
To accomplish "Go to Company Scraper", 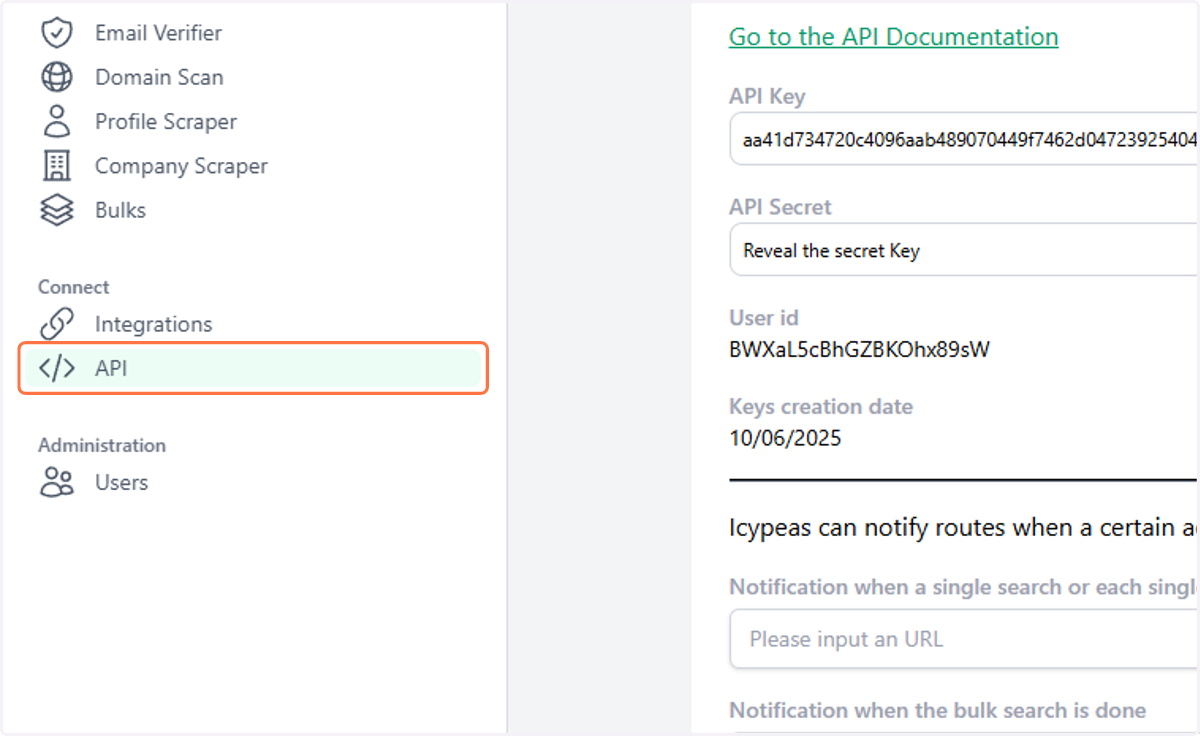I will pos(181,166).
